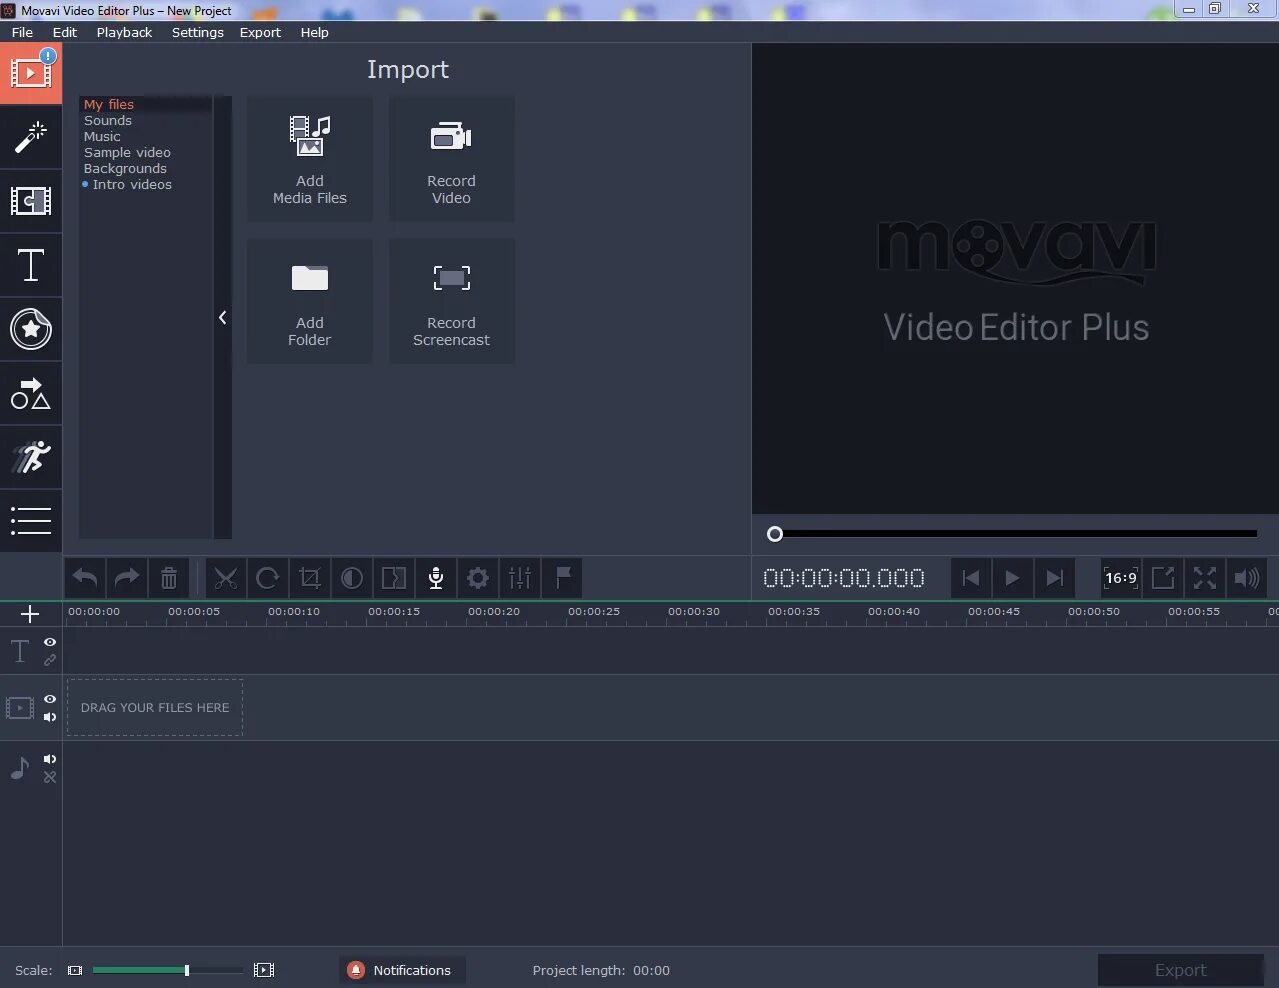Click the preview timecode display
Screen dimensions: 1279x988
[x=844, y=578]
